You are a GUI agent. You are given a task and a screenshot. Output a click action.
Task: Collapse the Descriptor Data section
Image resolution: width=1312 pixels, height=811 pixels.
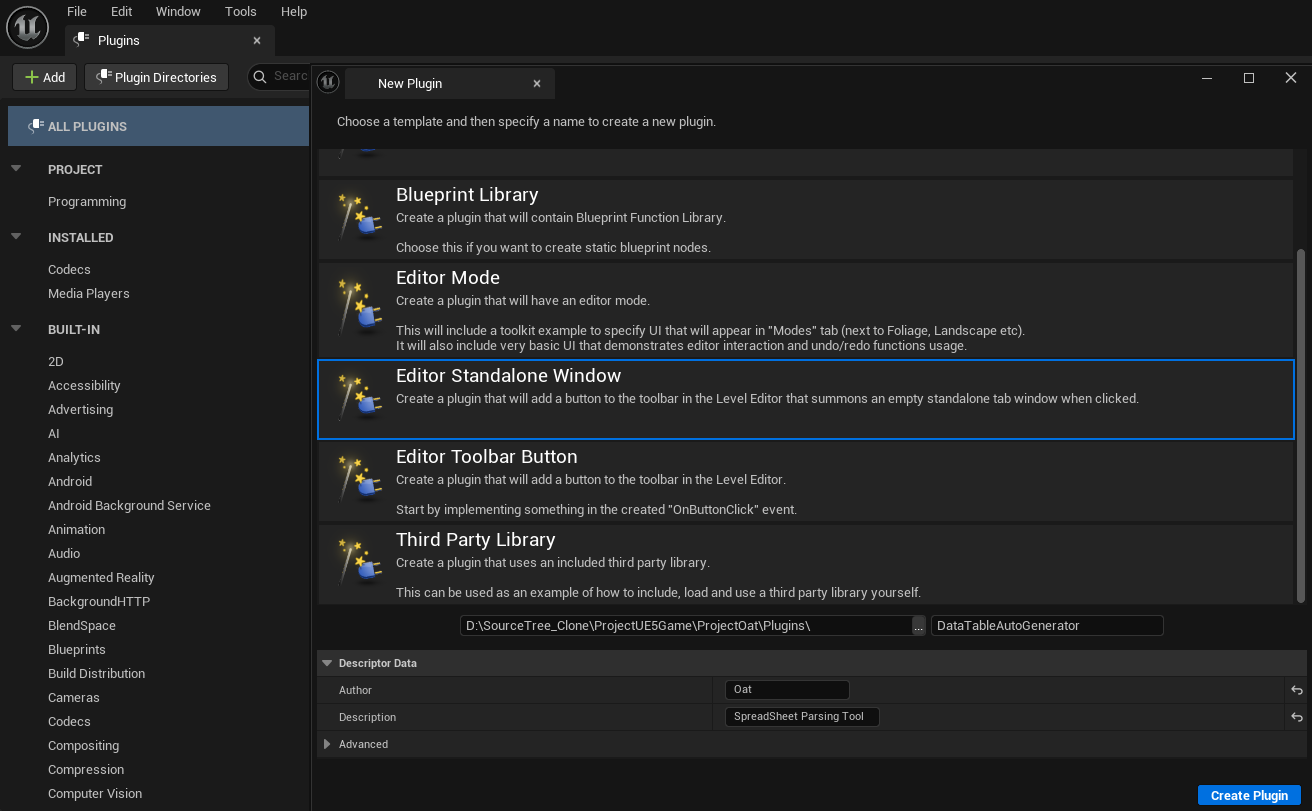tap(326, 663)
